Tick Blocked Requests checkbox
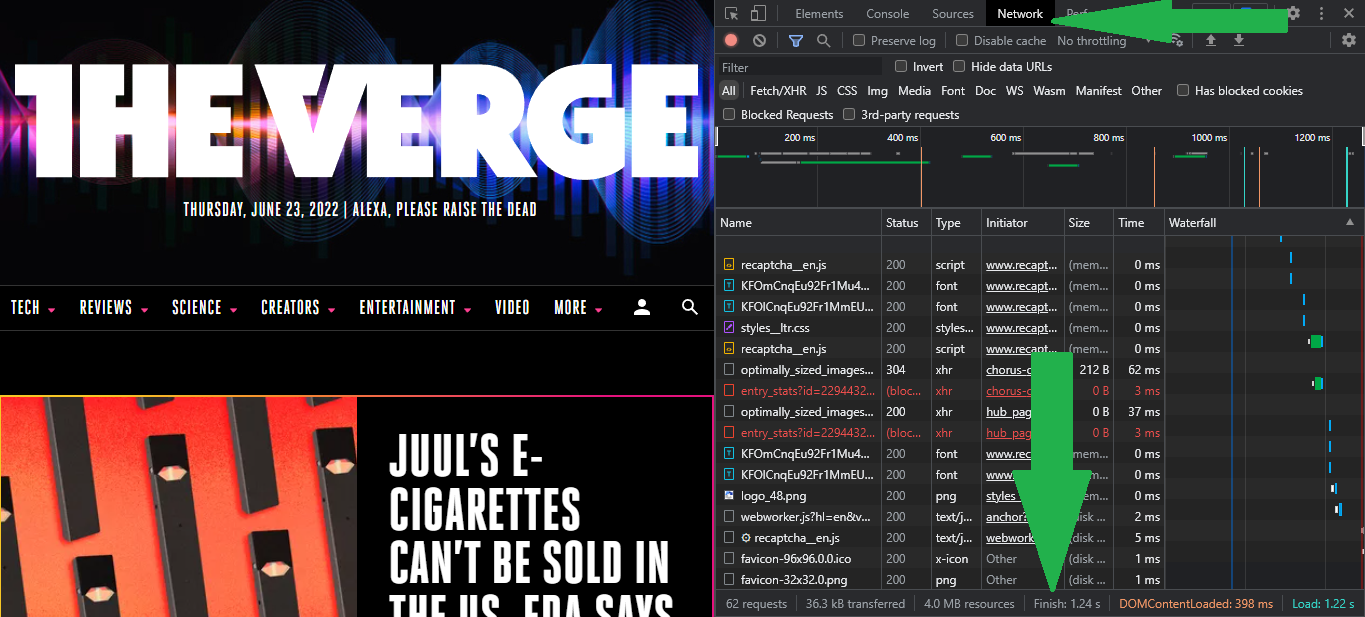 click(x=729, y=115)
